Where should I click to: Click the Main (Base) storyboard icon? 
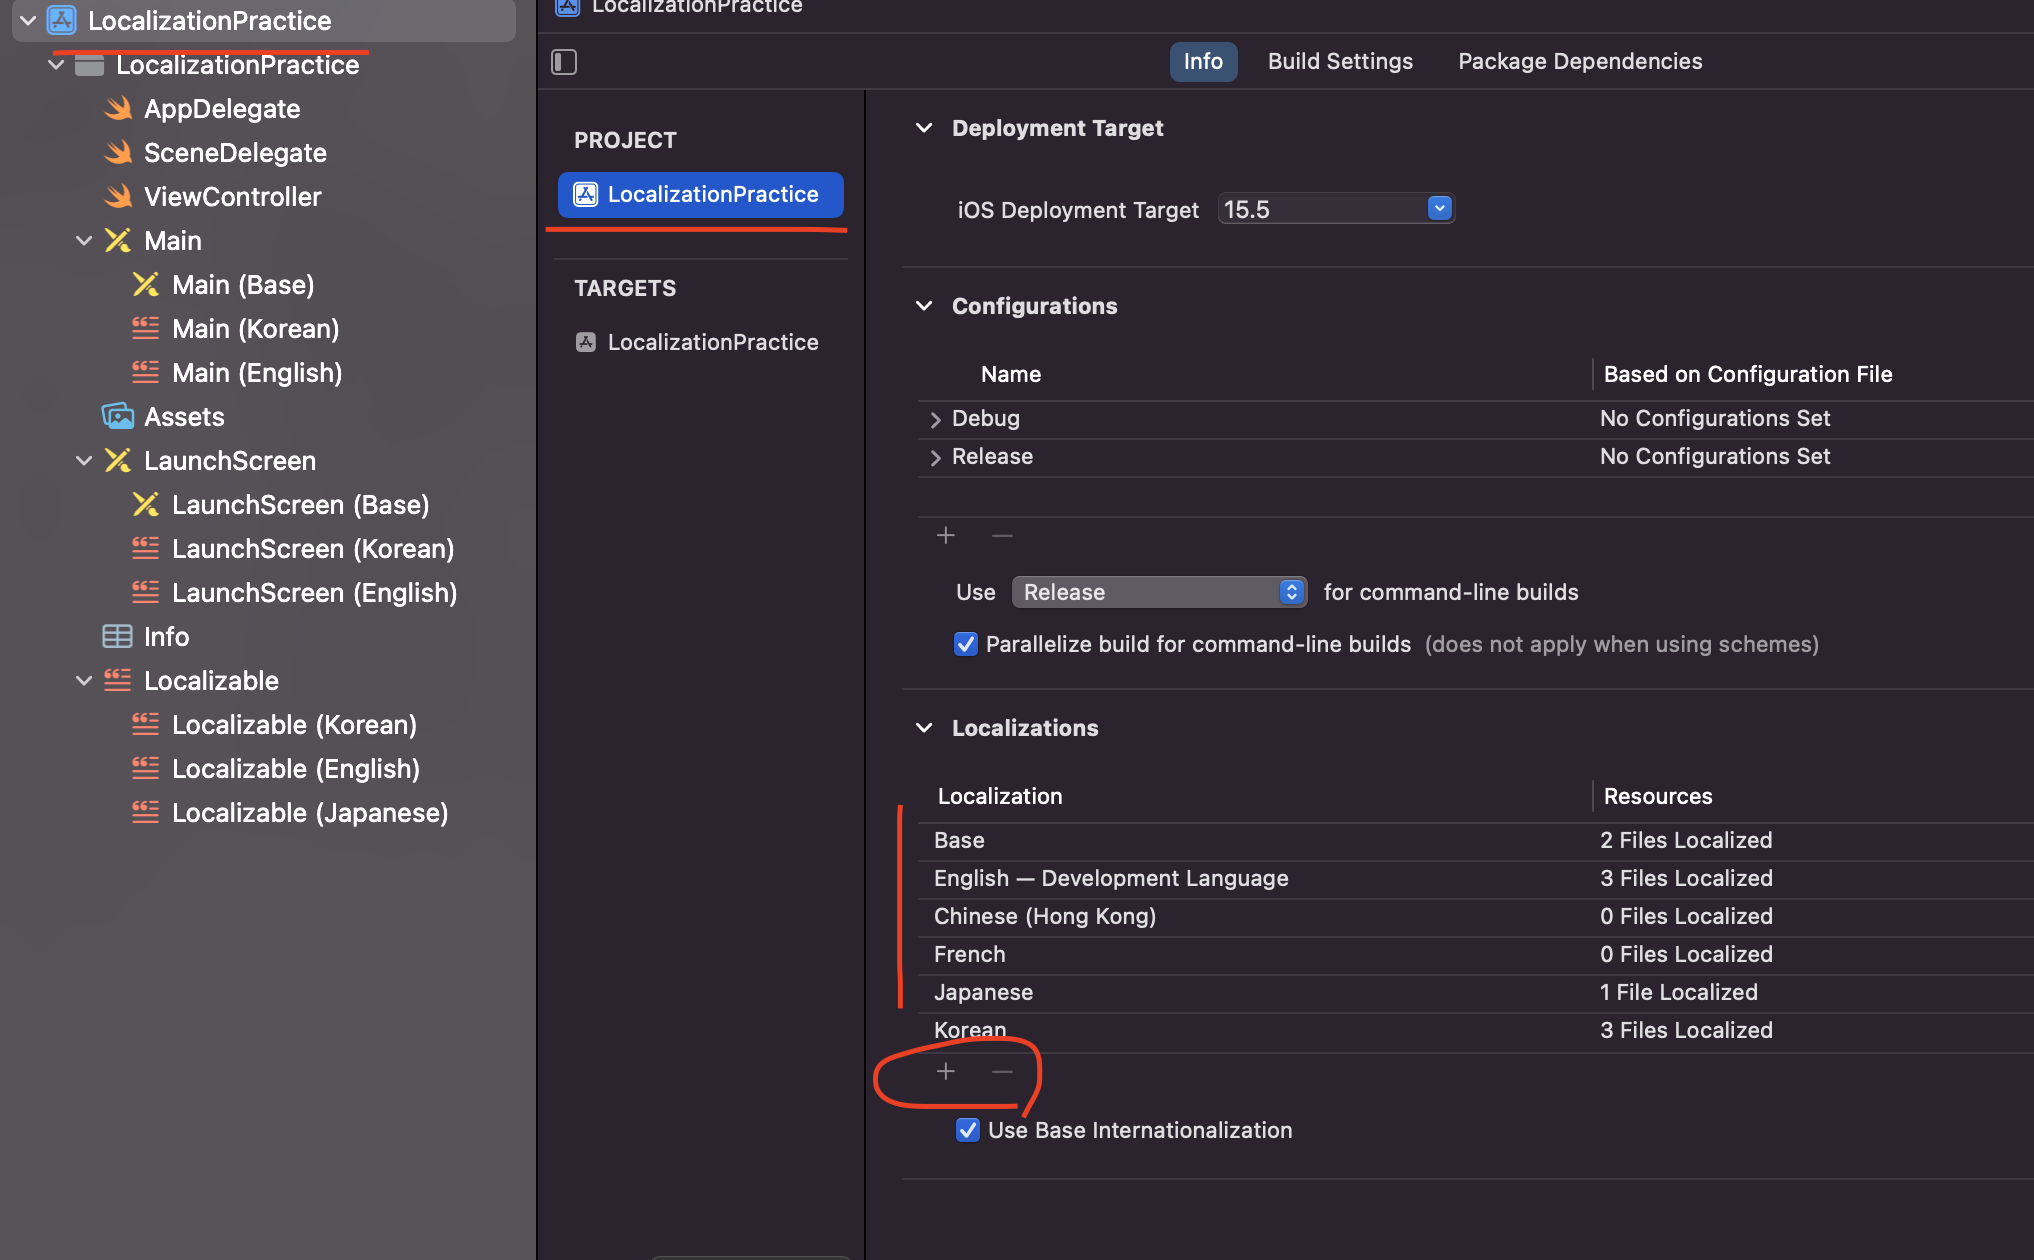tap(146, 285)
